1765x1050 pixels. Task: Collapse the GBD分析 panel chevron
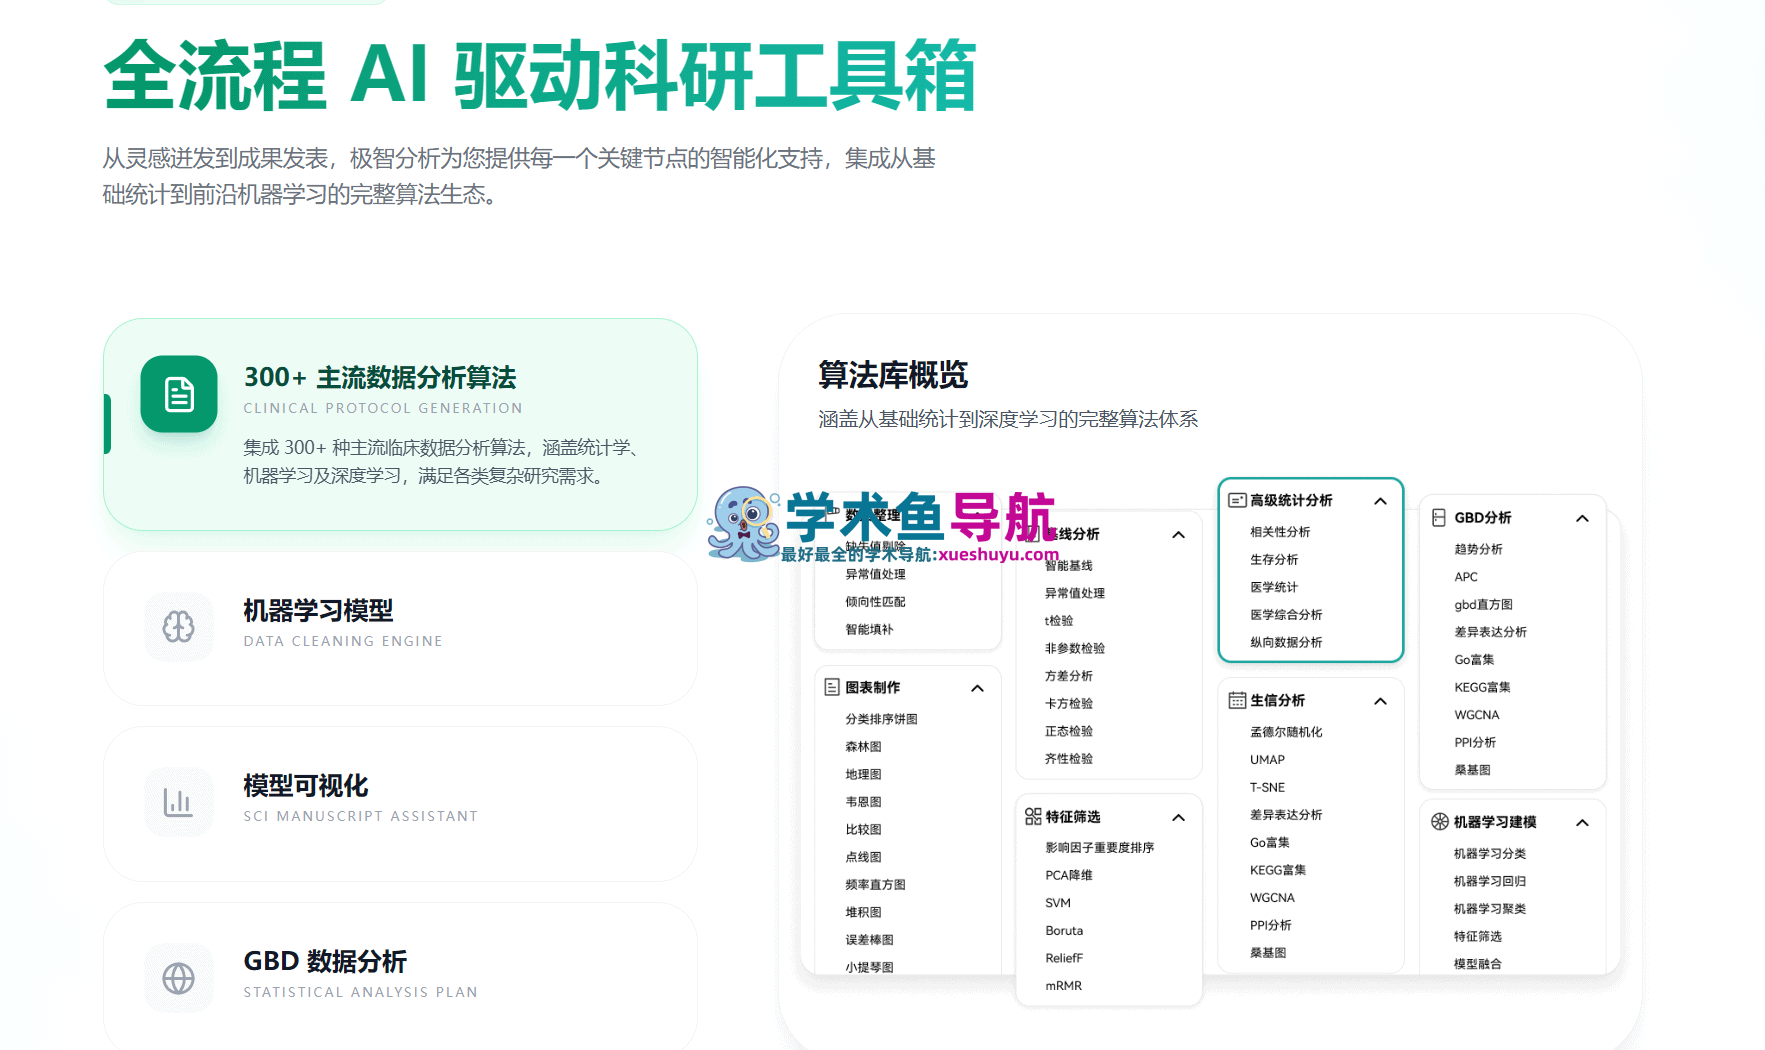coord(1583,518)
